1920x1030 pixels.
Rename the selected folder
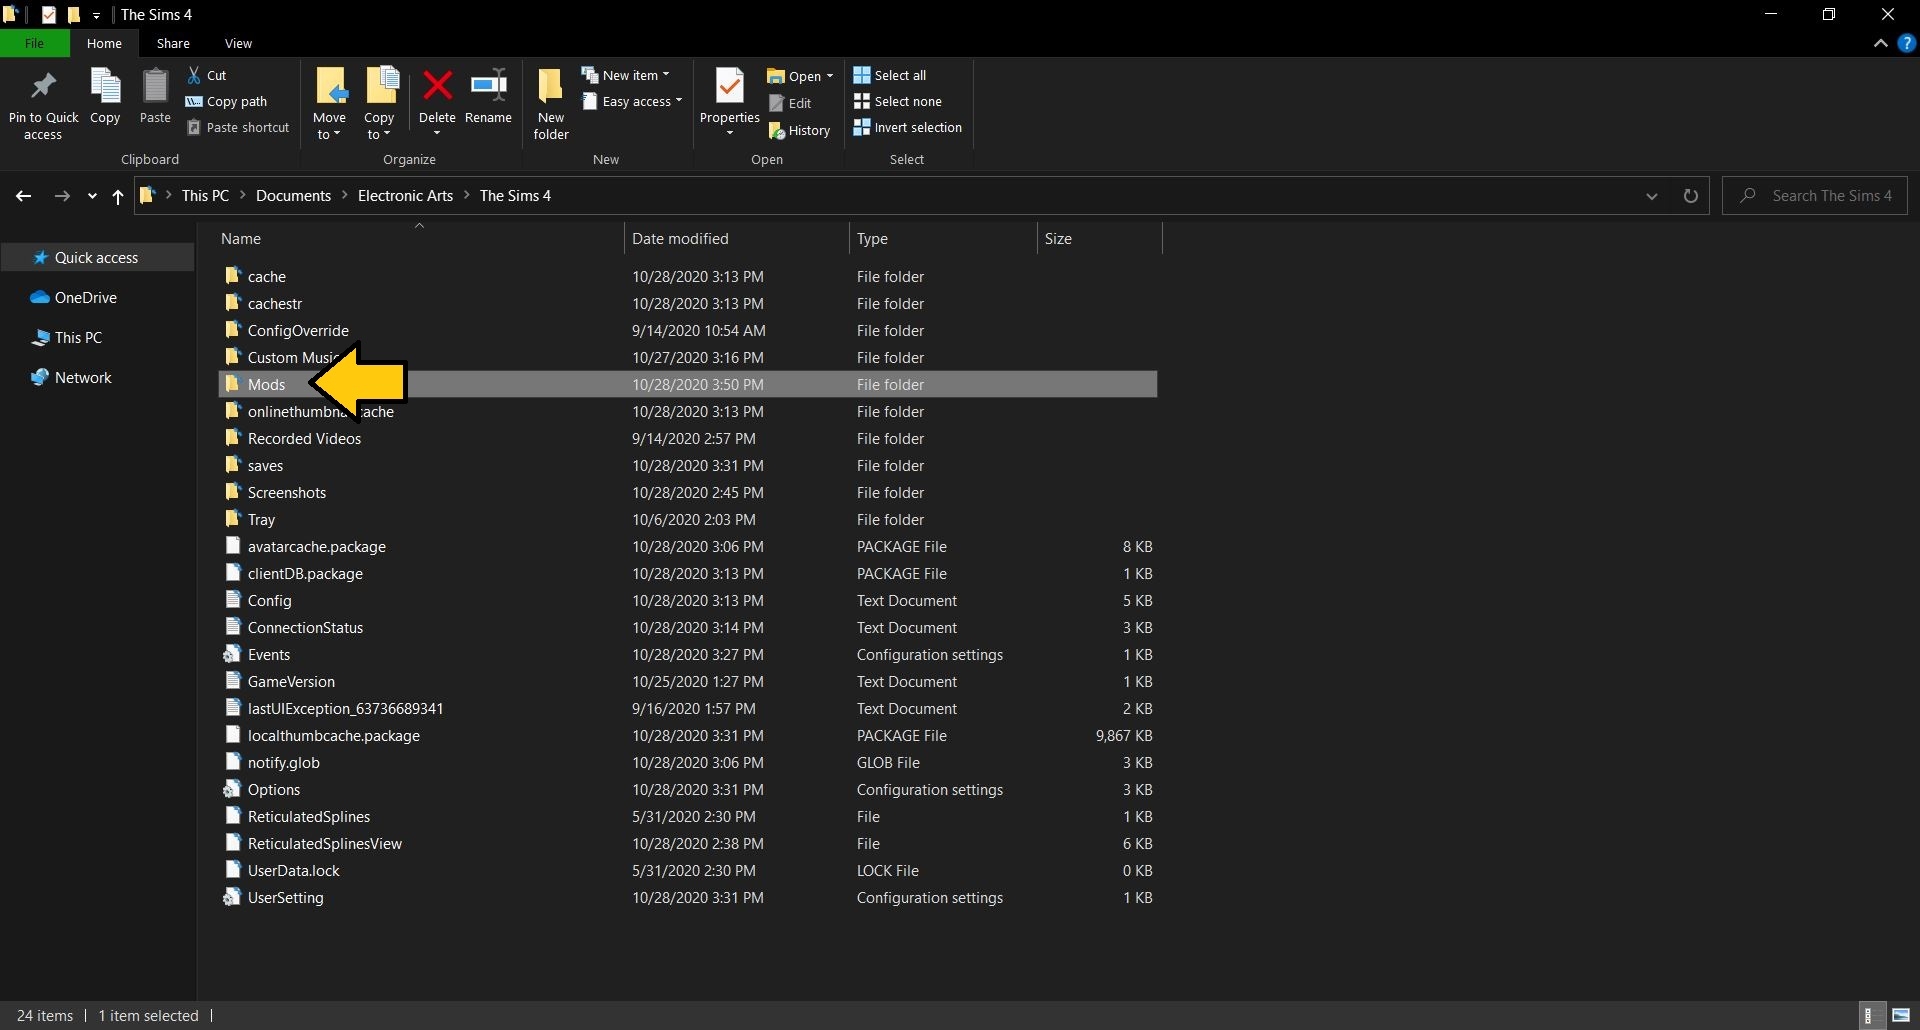coord(488,97)
